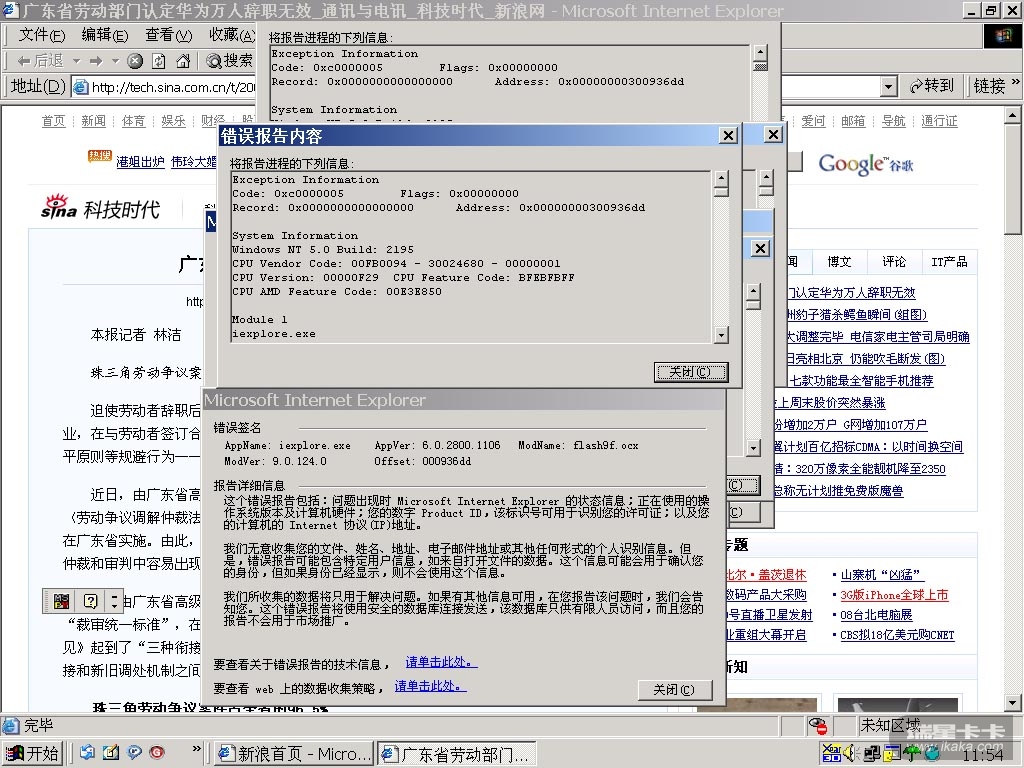Image resolution: width=1024 pixels, height=768 pixels.
Task: Click the Sina 科技时代 logo
Action: [100, 208]
